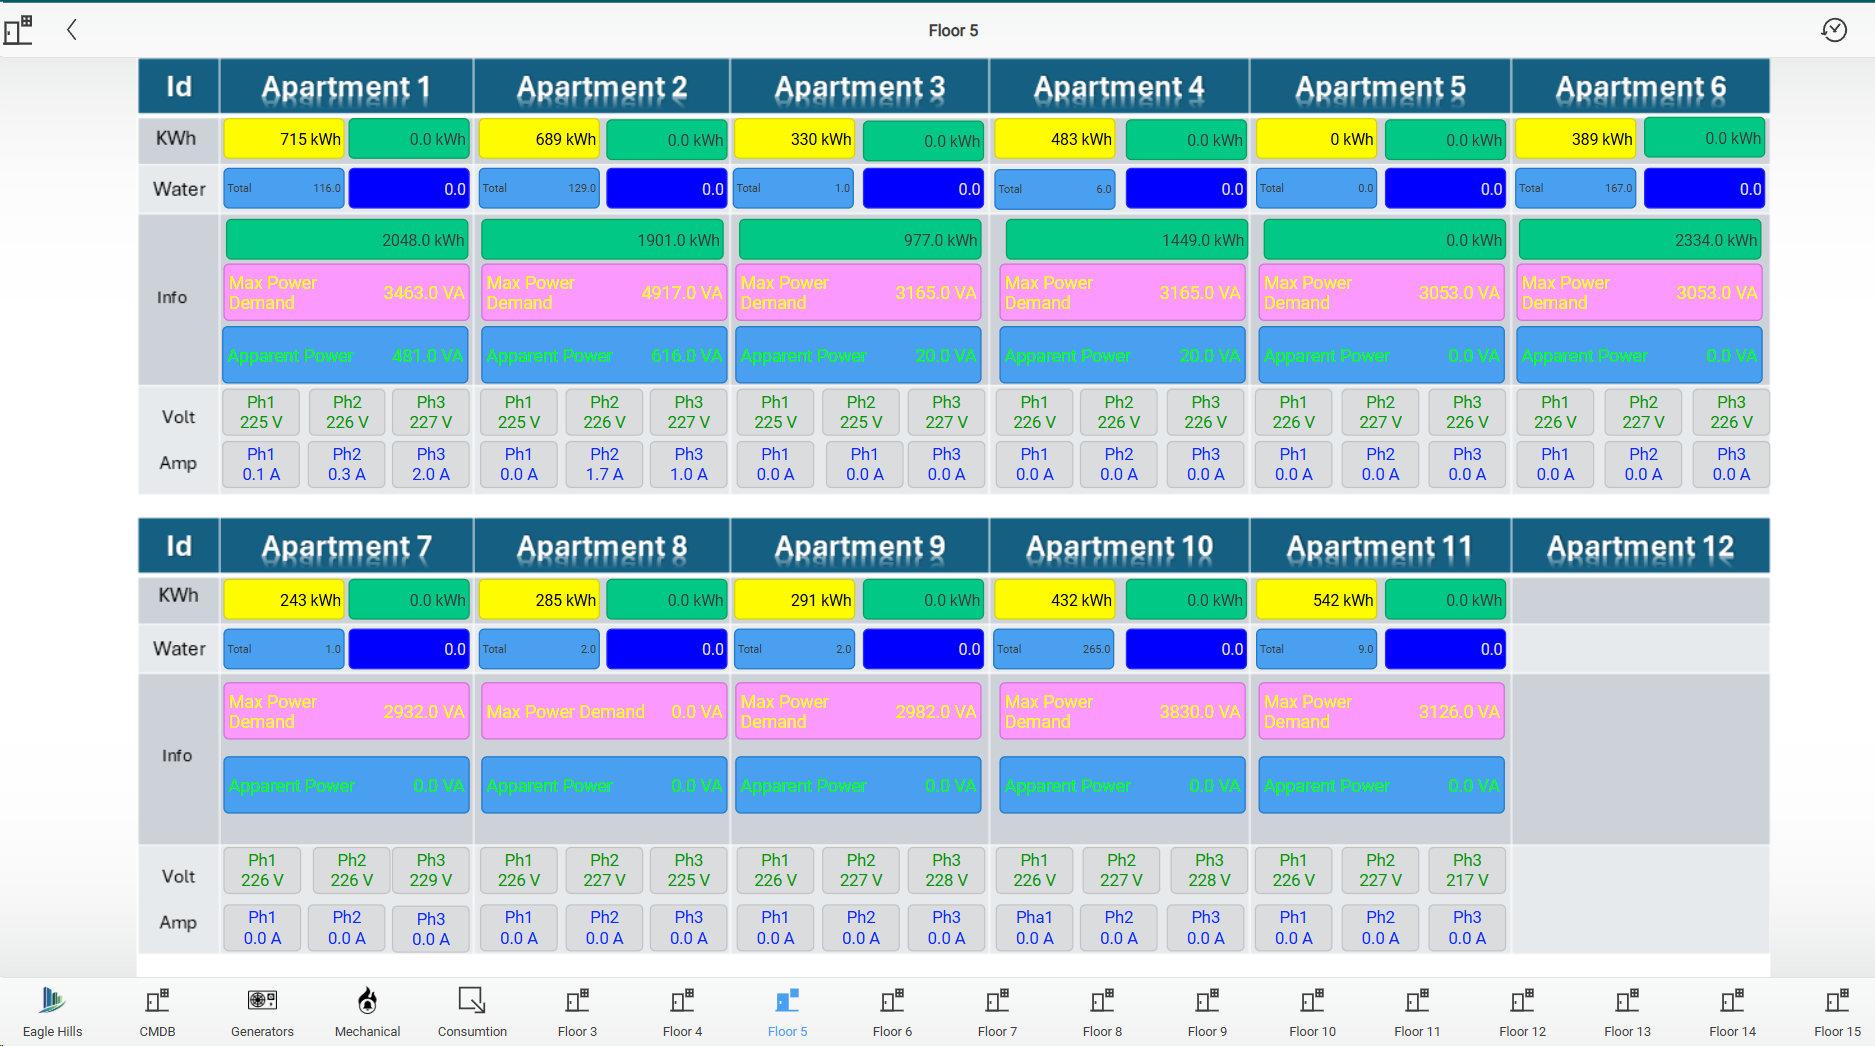
Task: Click Apartment 2 yellow 689 kWh box
Action: coord(539,140)
